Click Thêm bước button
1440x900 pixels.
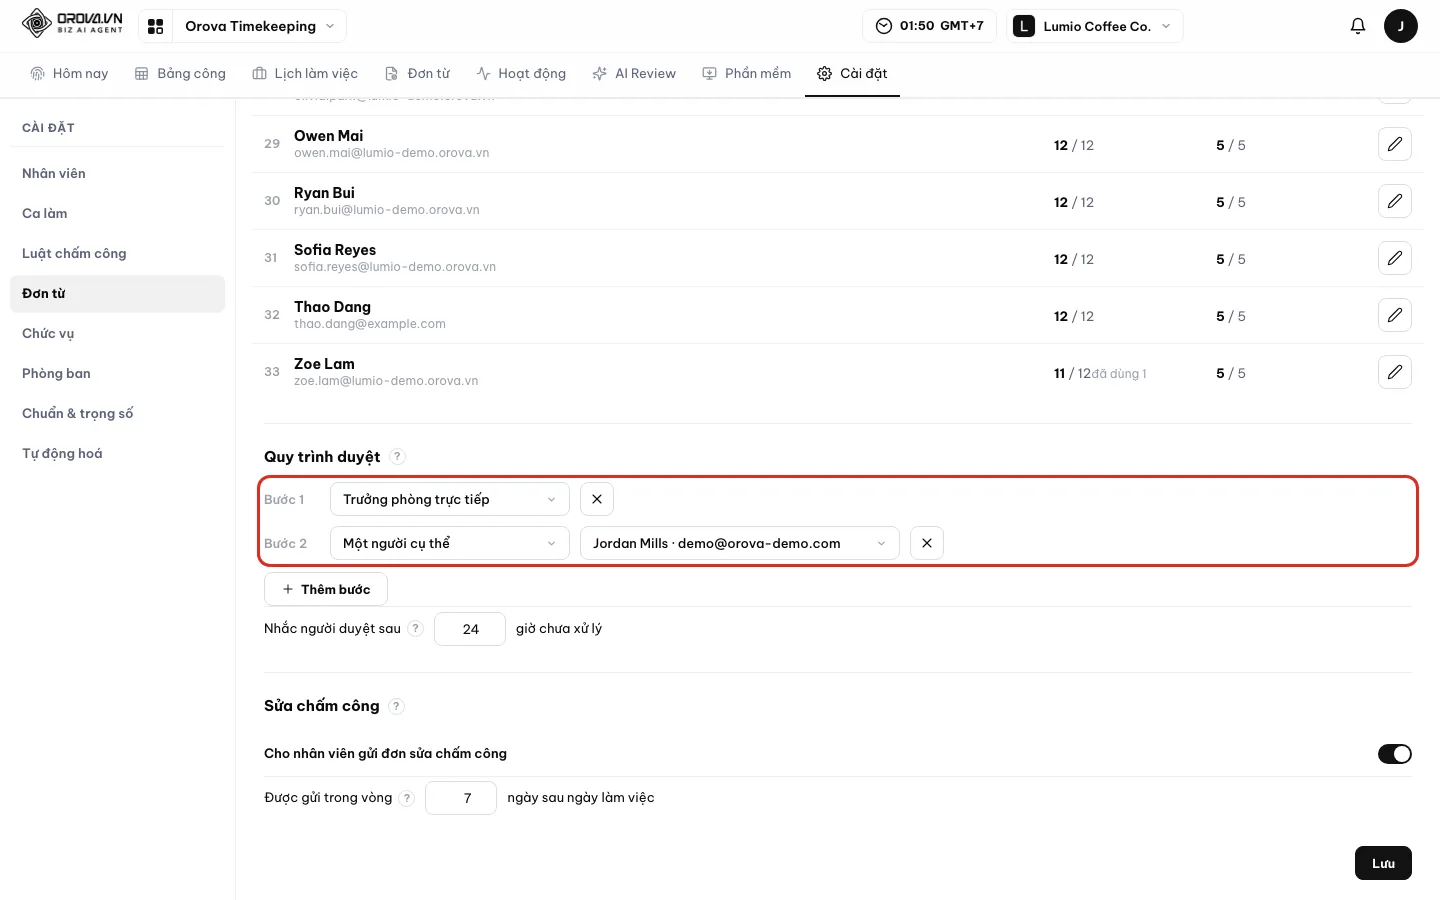(326, 589)
